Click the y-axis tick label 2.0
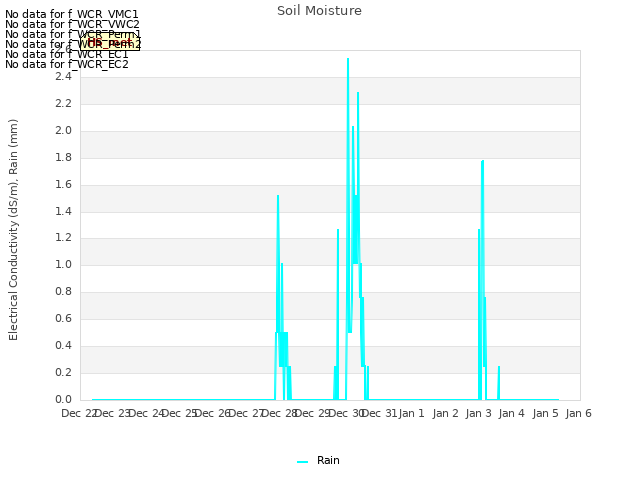 [63, 131]
